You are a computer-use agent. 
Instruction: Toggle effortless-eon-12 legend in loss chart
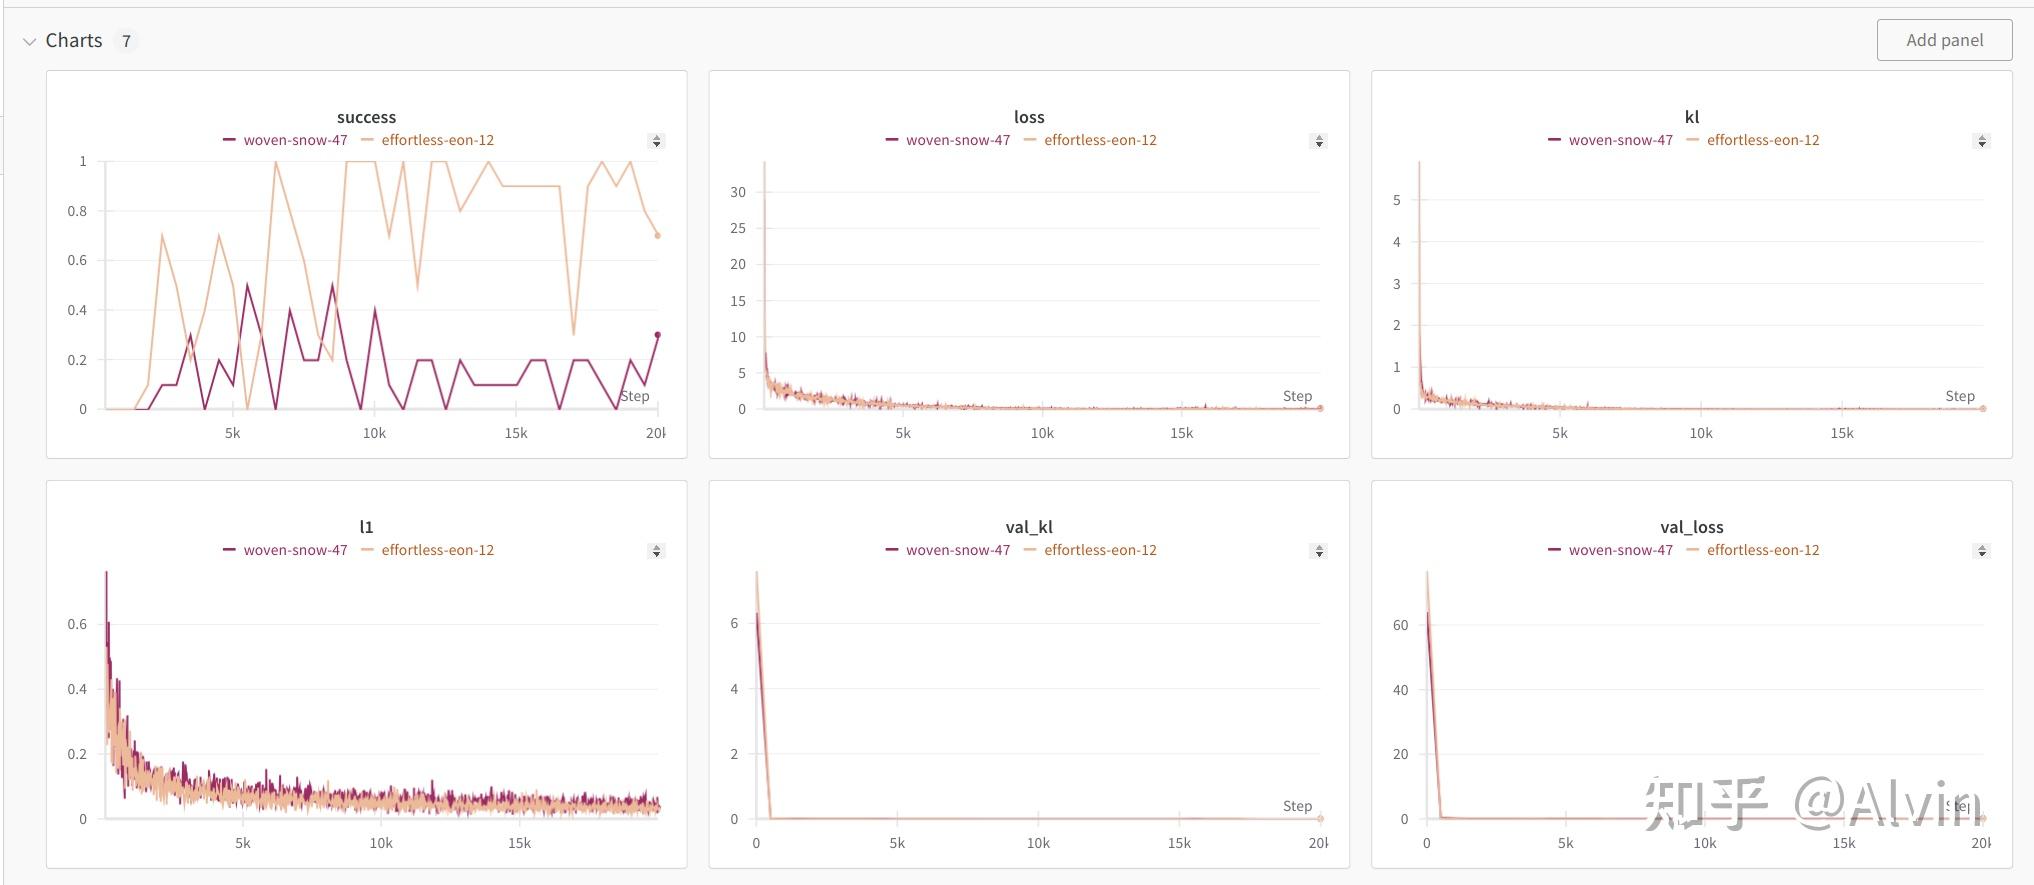coord(1100,140)
